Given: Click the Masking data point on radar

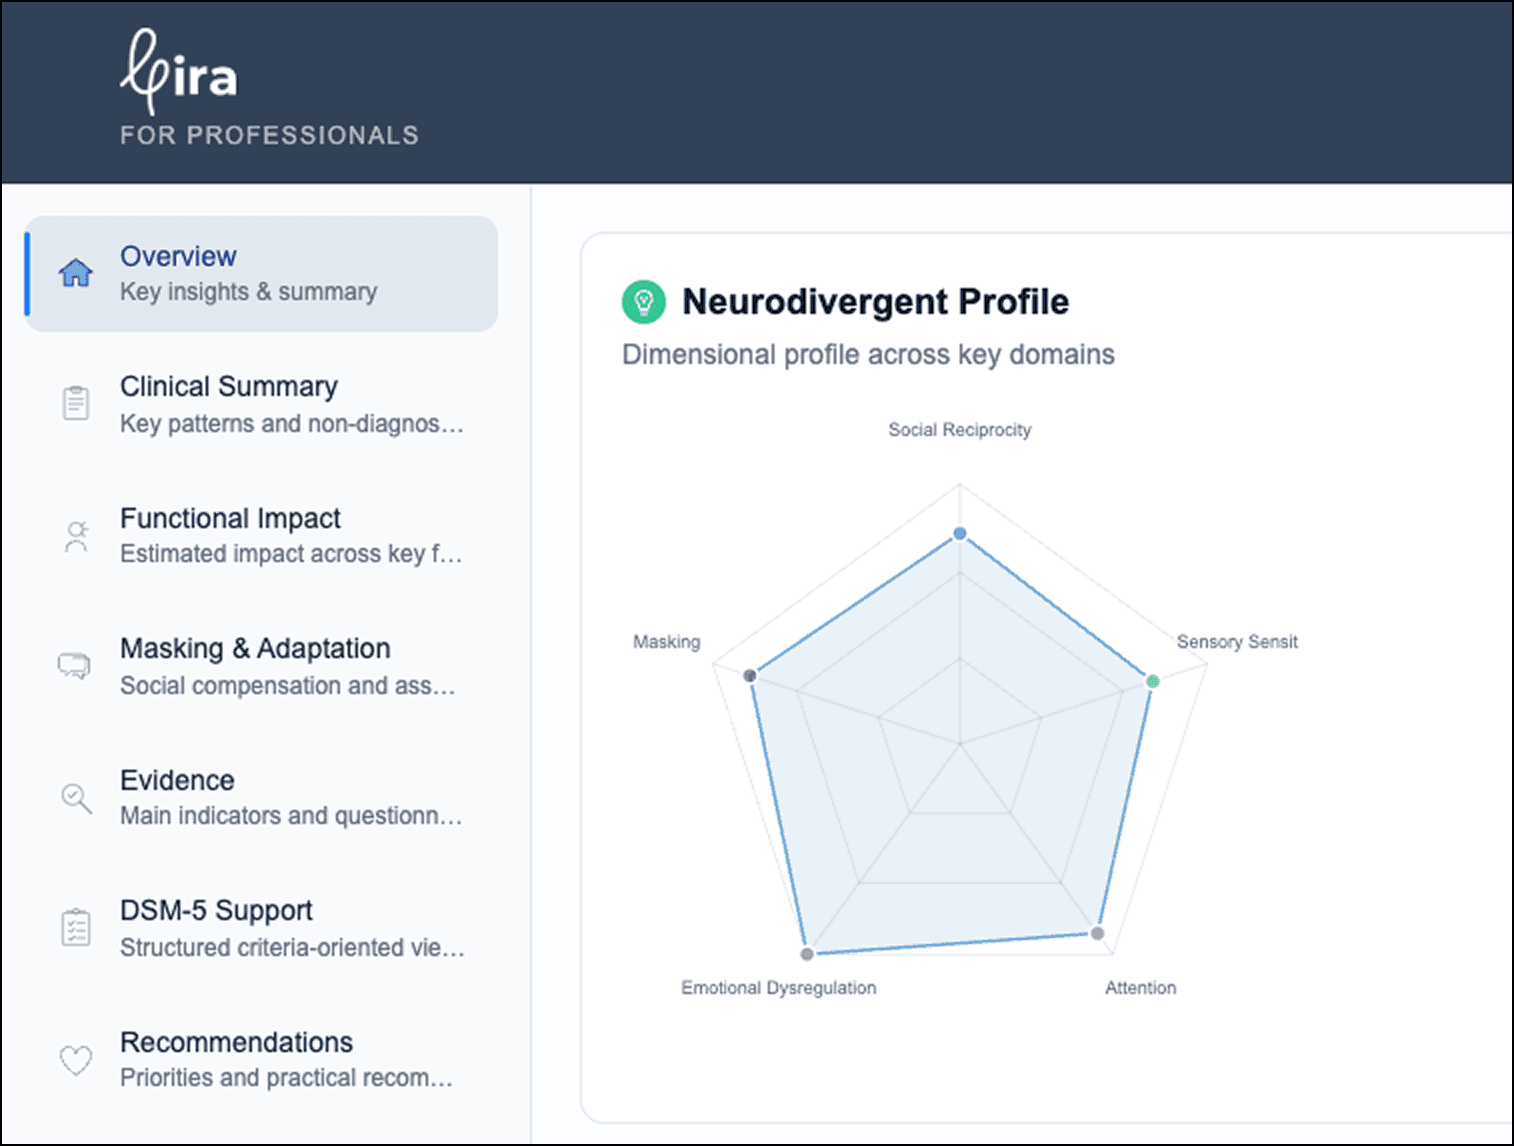Looking at the screenshot, I should pos(750,676).
